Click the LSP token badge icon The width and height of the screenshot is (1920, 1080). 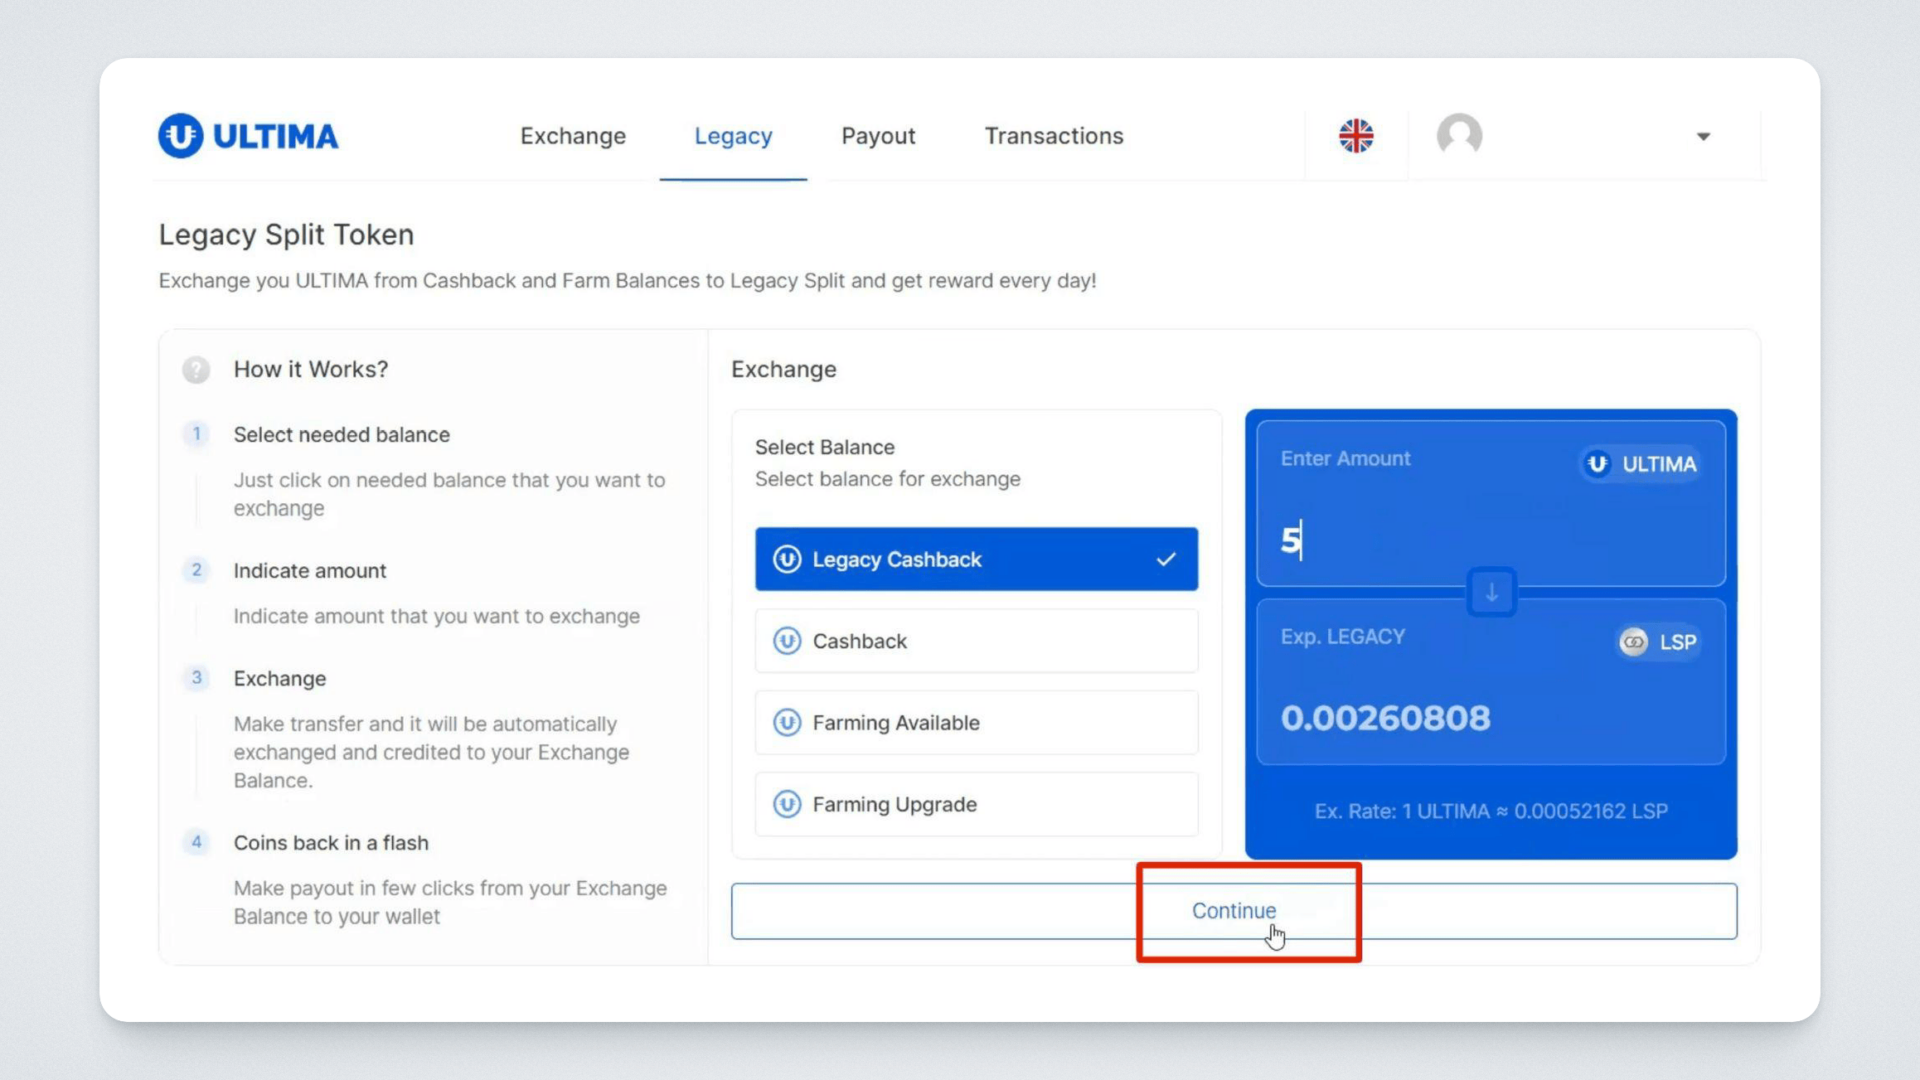coord(1634,642)
